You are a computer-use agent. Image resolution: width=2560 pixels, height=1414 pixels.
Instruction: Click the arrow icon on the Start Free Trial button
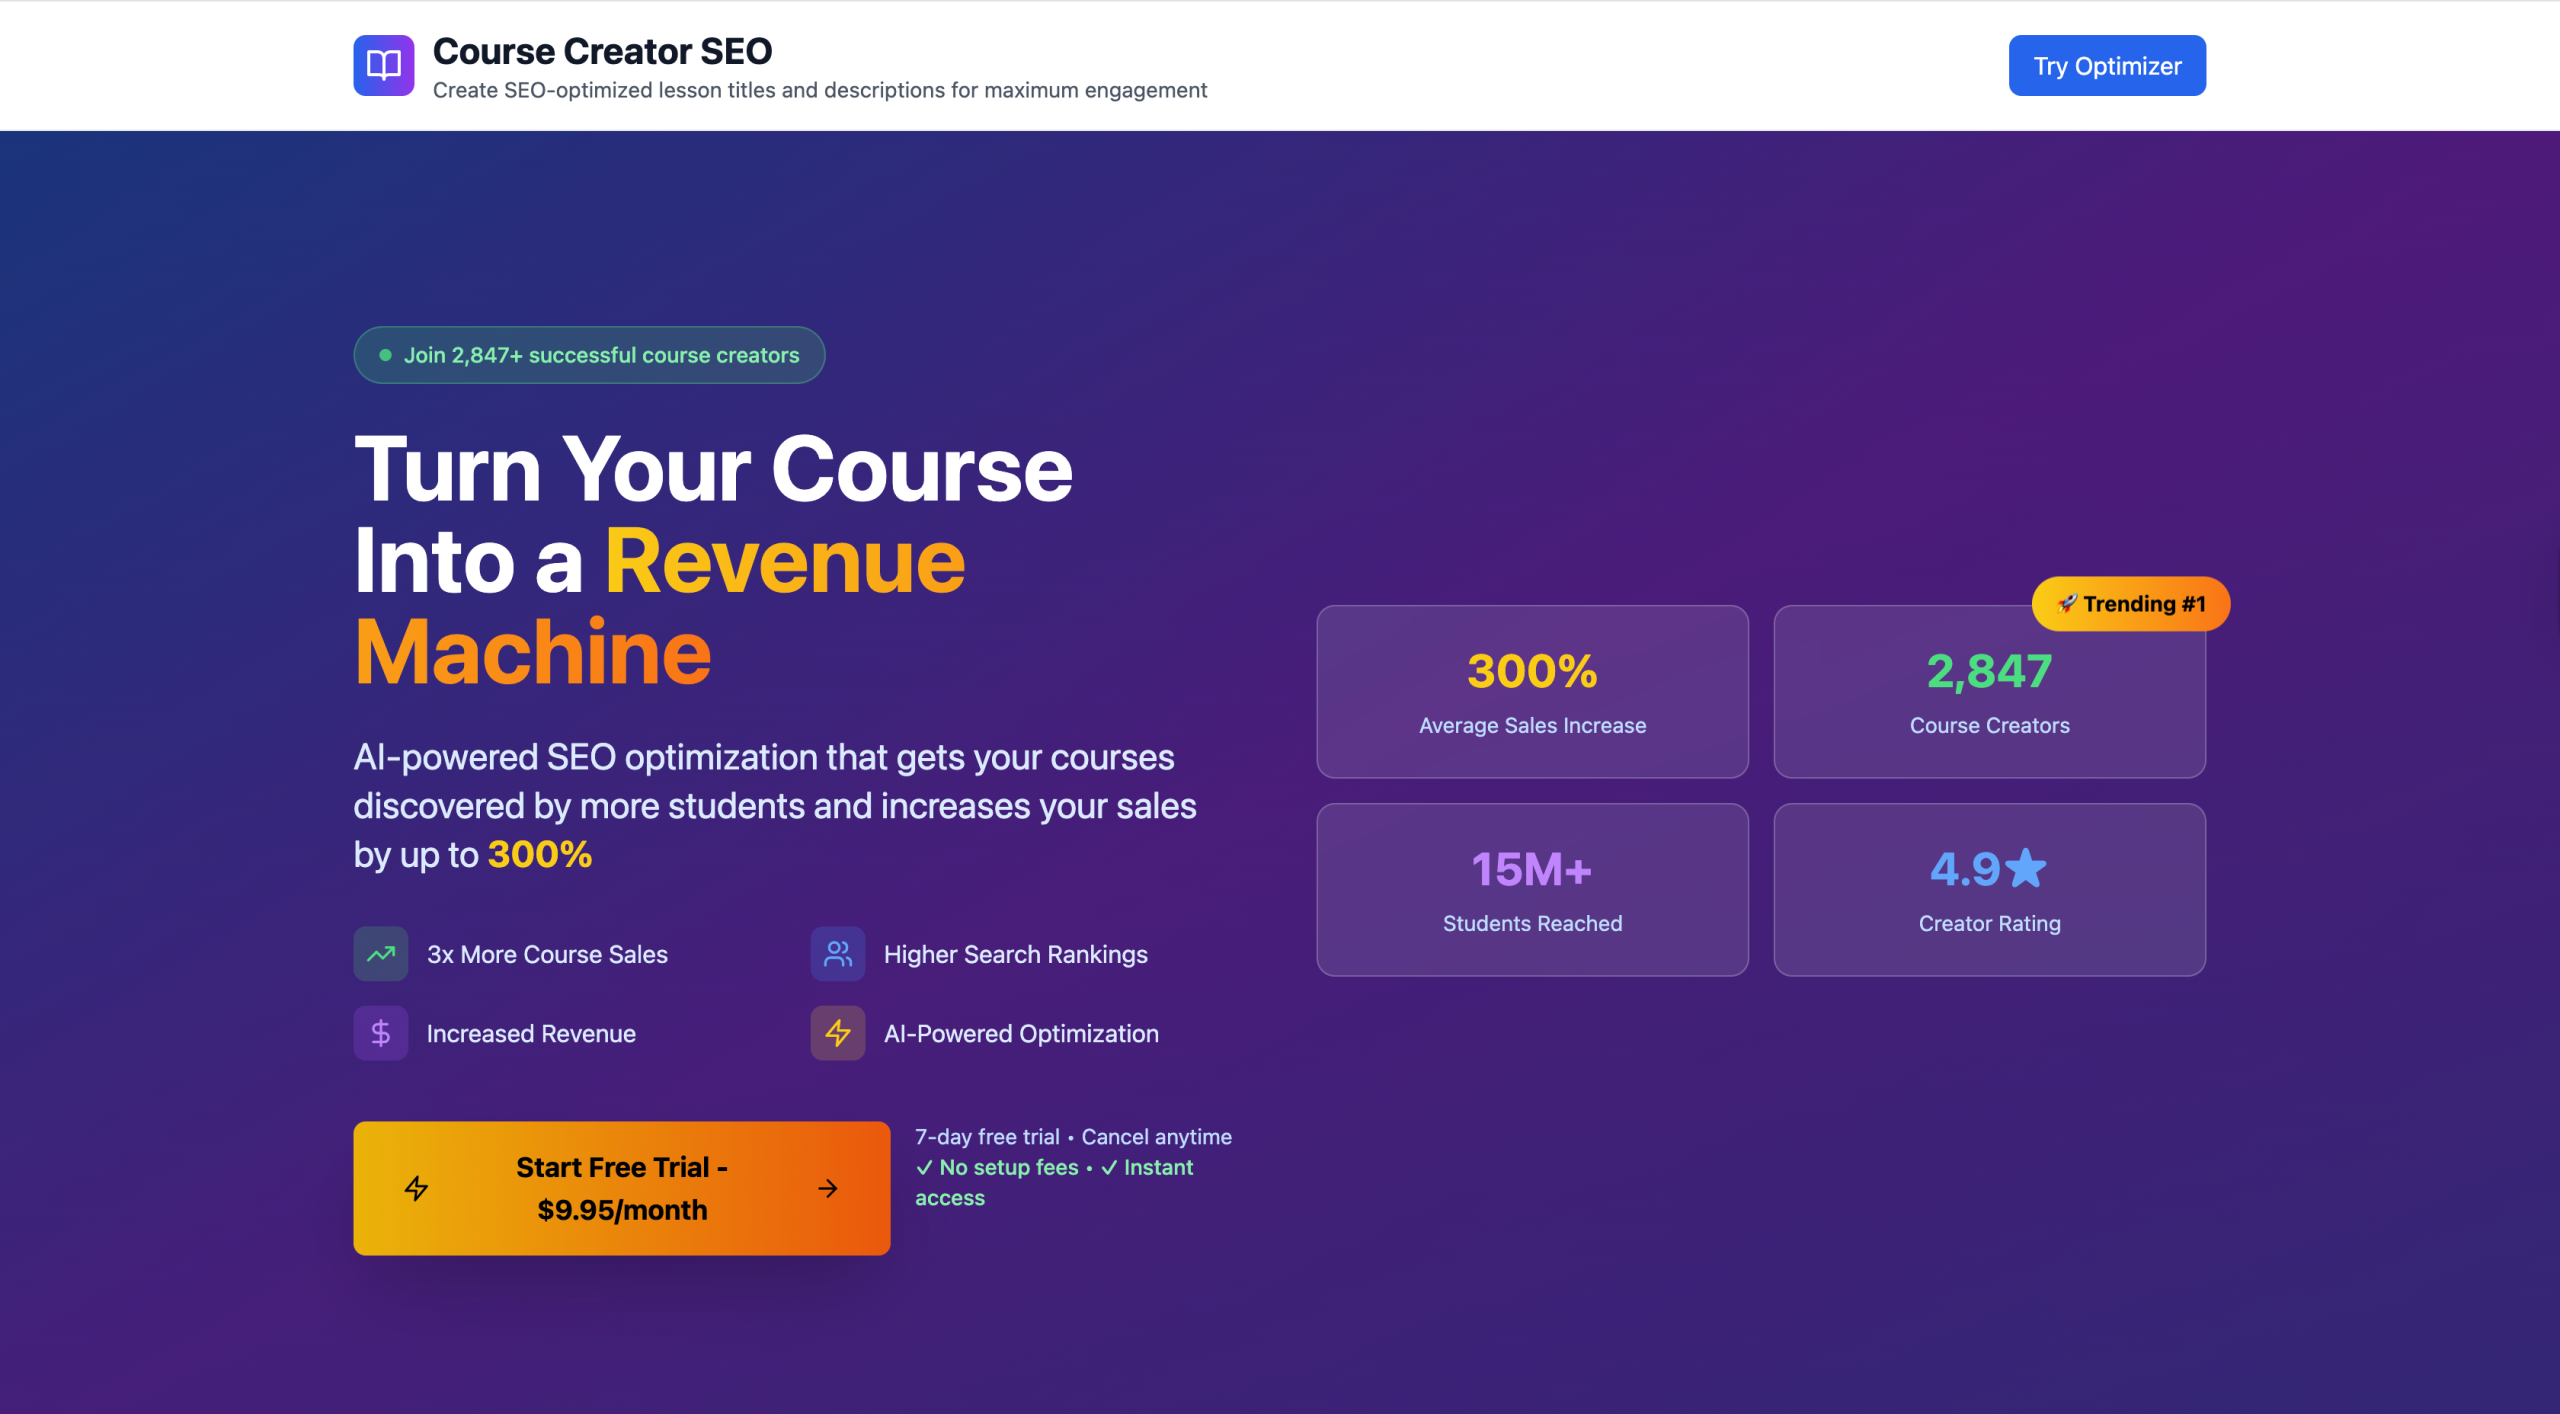tap(827, 1188)
